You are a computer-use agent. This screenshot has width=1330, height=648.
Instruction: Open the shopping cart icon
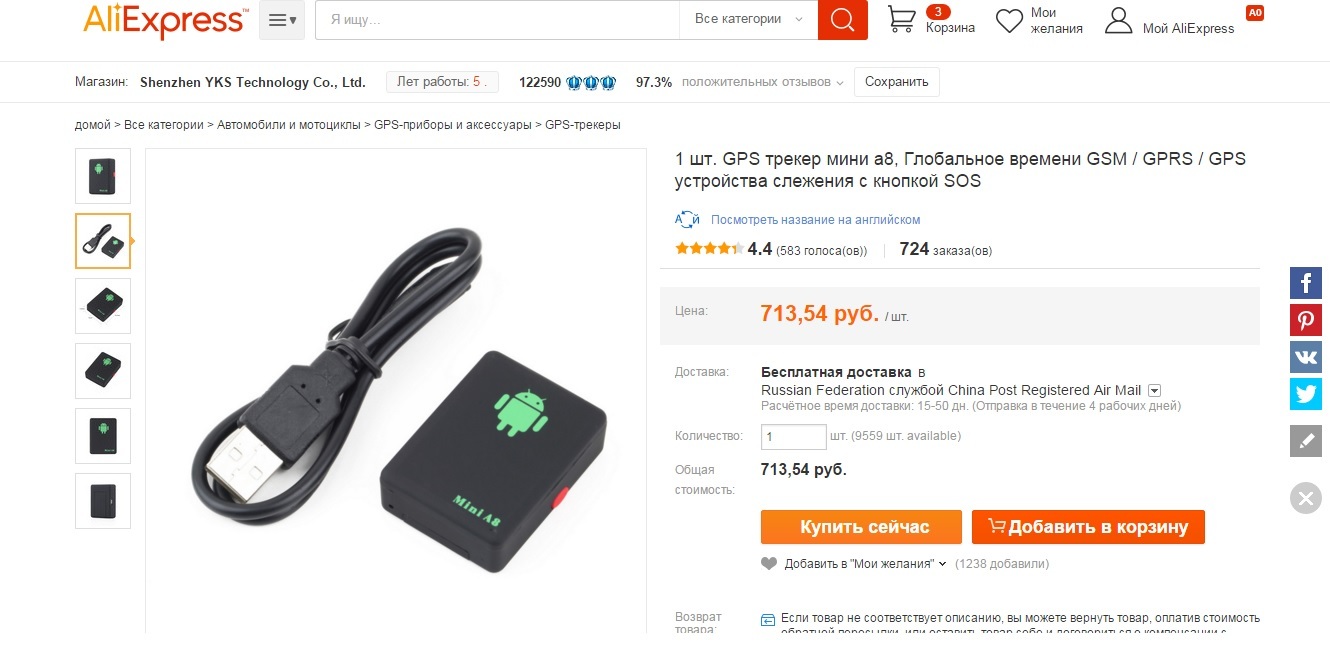coord(902,19)
